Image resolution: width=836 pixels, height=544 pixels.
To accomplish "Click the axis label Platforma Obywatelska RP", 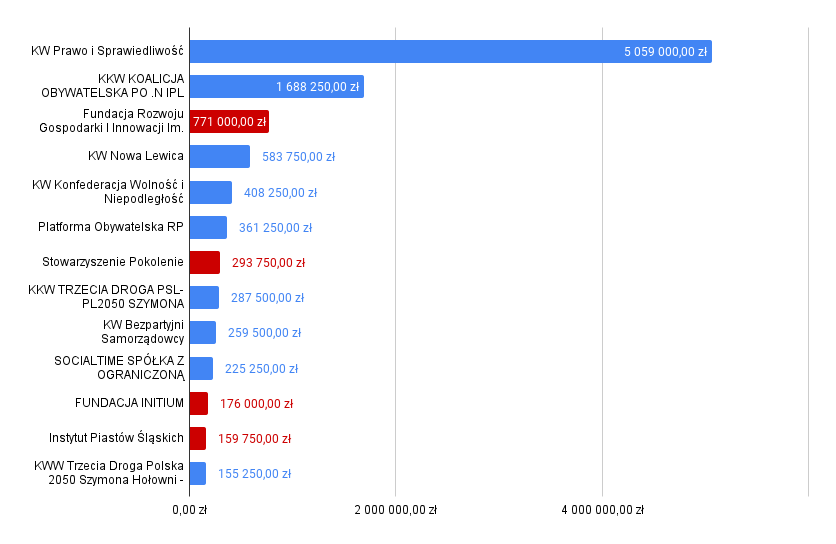I will 111,227.
